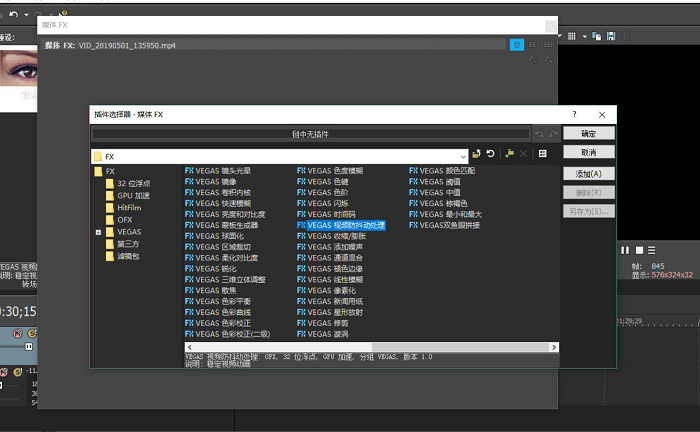The image size is (700, 432).
Task: Select VEGAS 区域裁切 plug-in
Action: pos(218,247)
